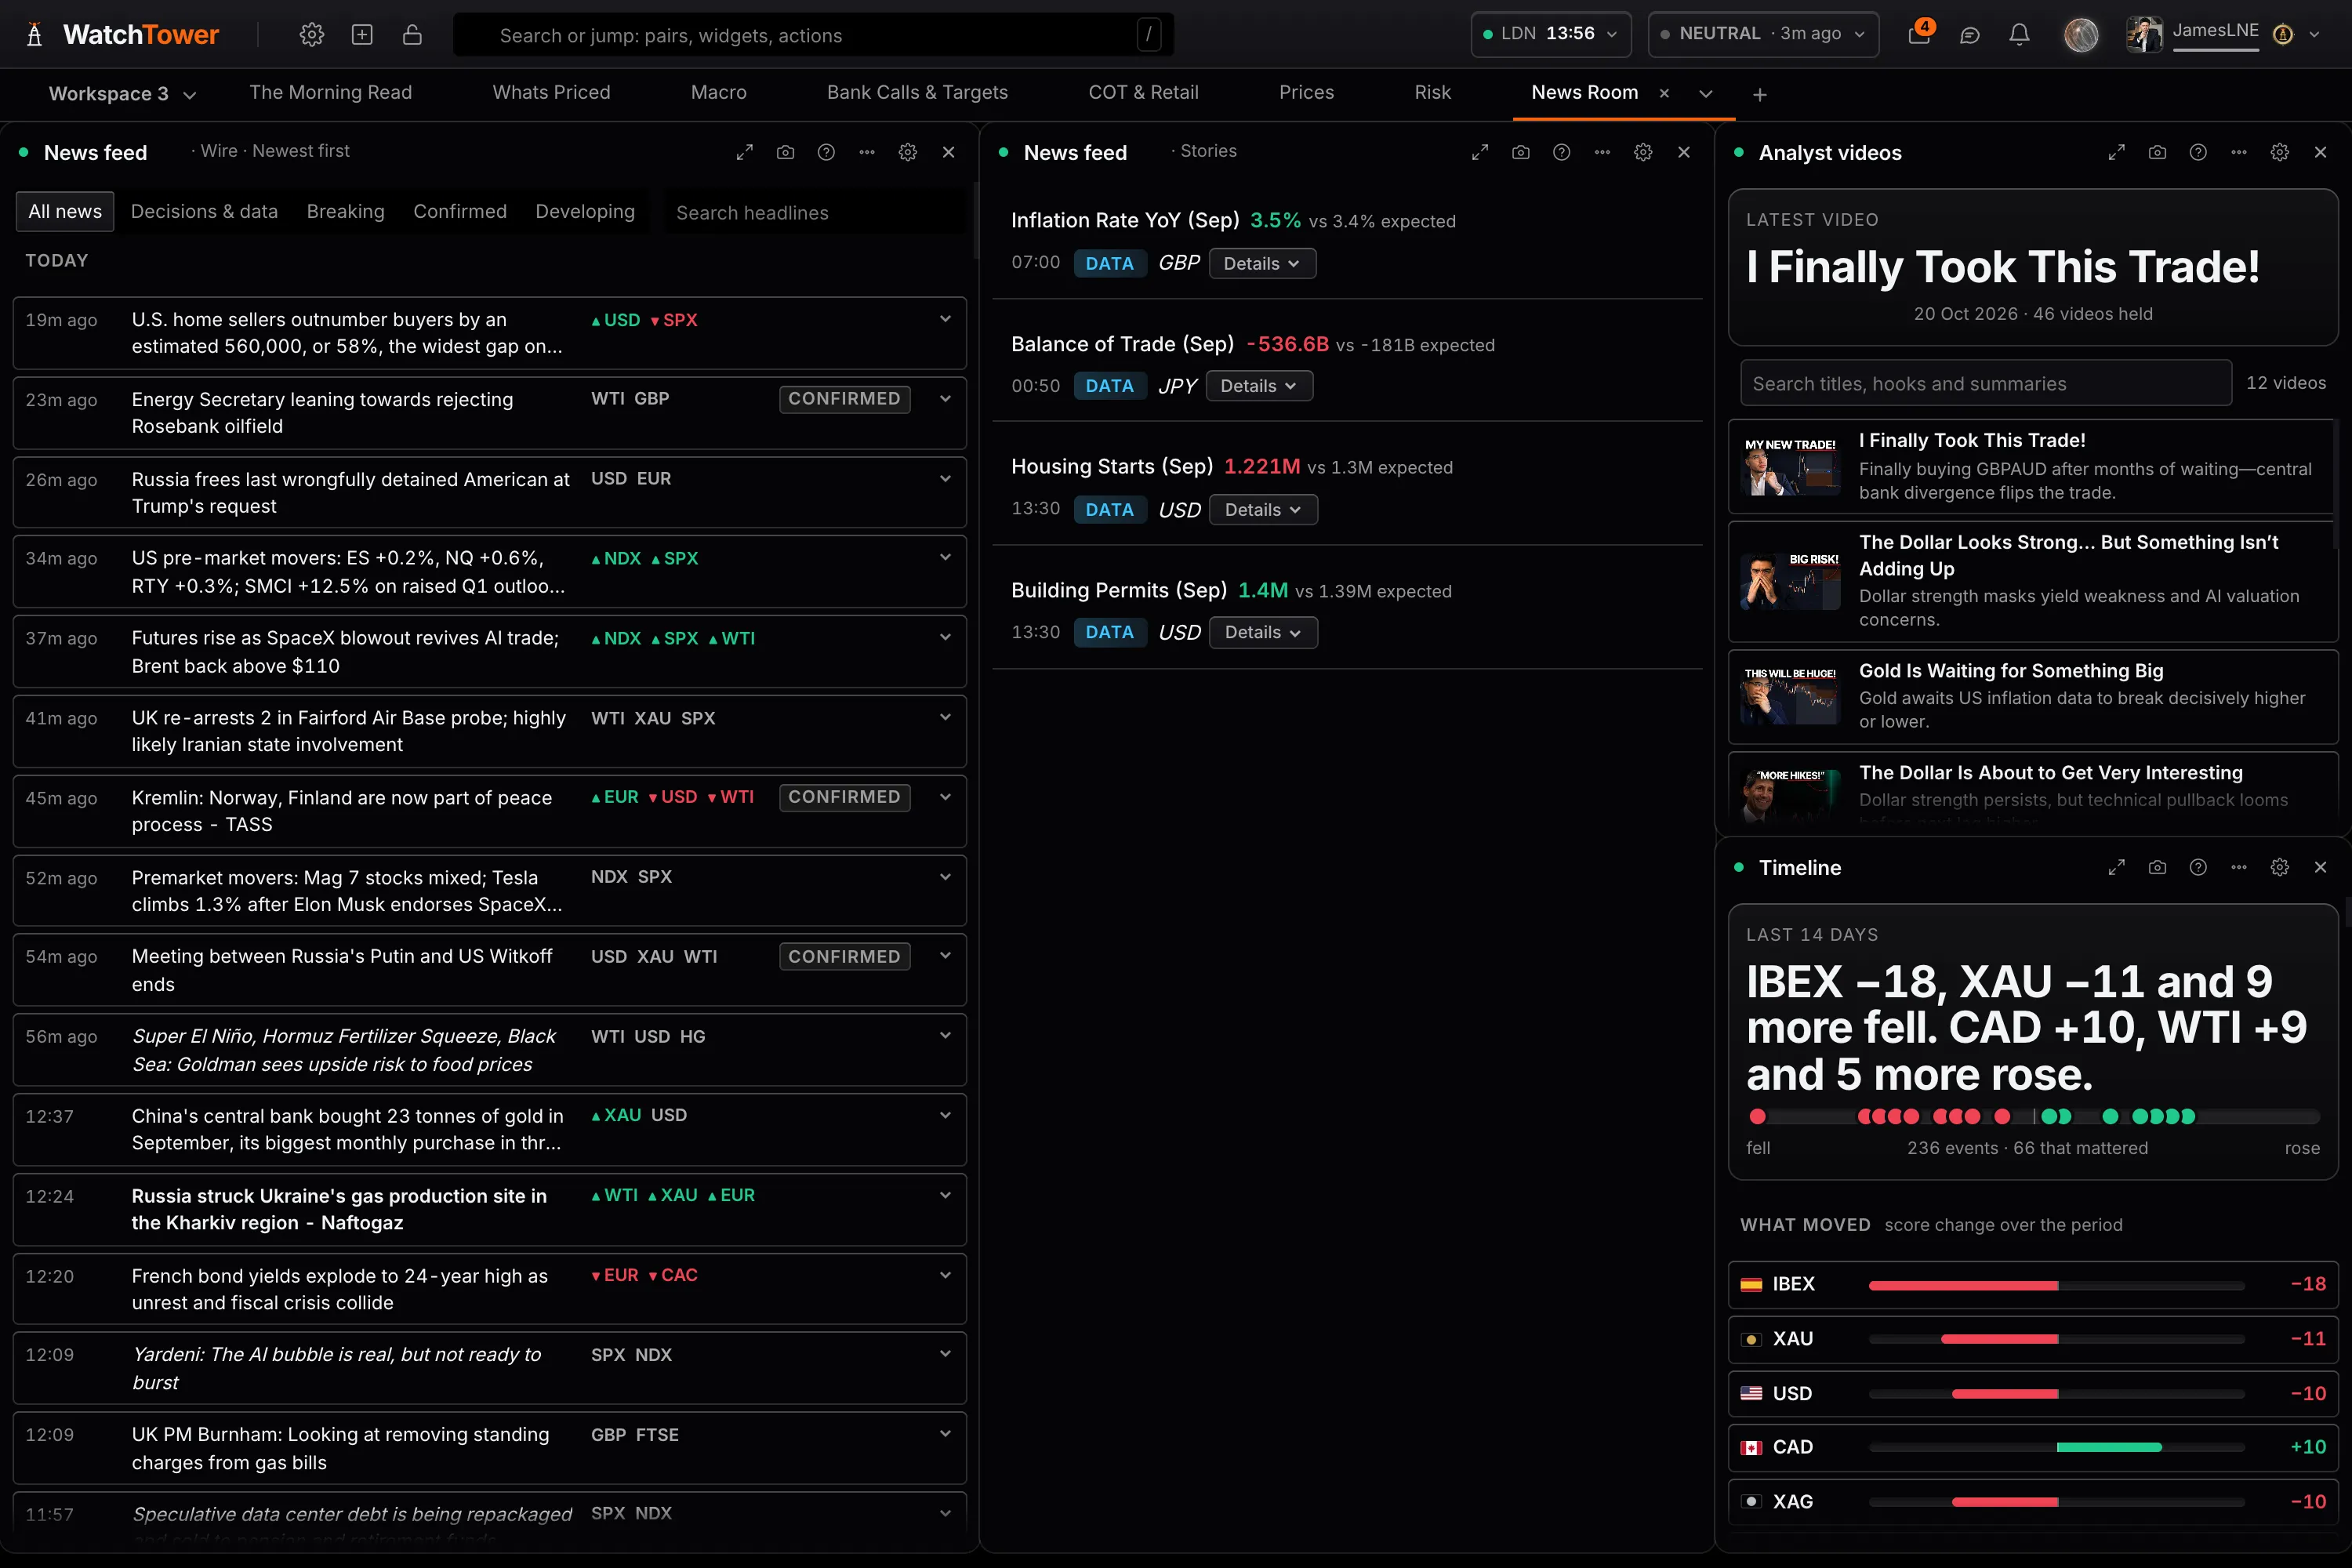Open the NEUTRAL sentiment dropdown

point(1763,34)
